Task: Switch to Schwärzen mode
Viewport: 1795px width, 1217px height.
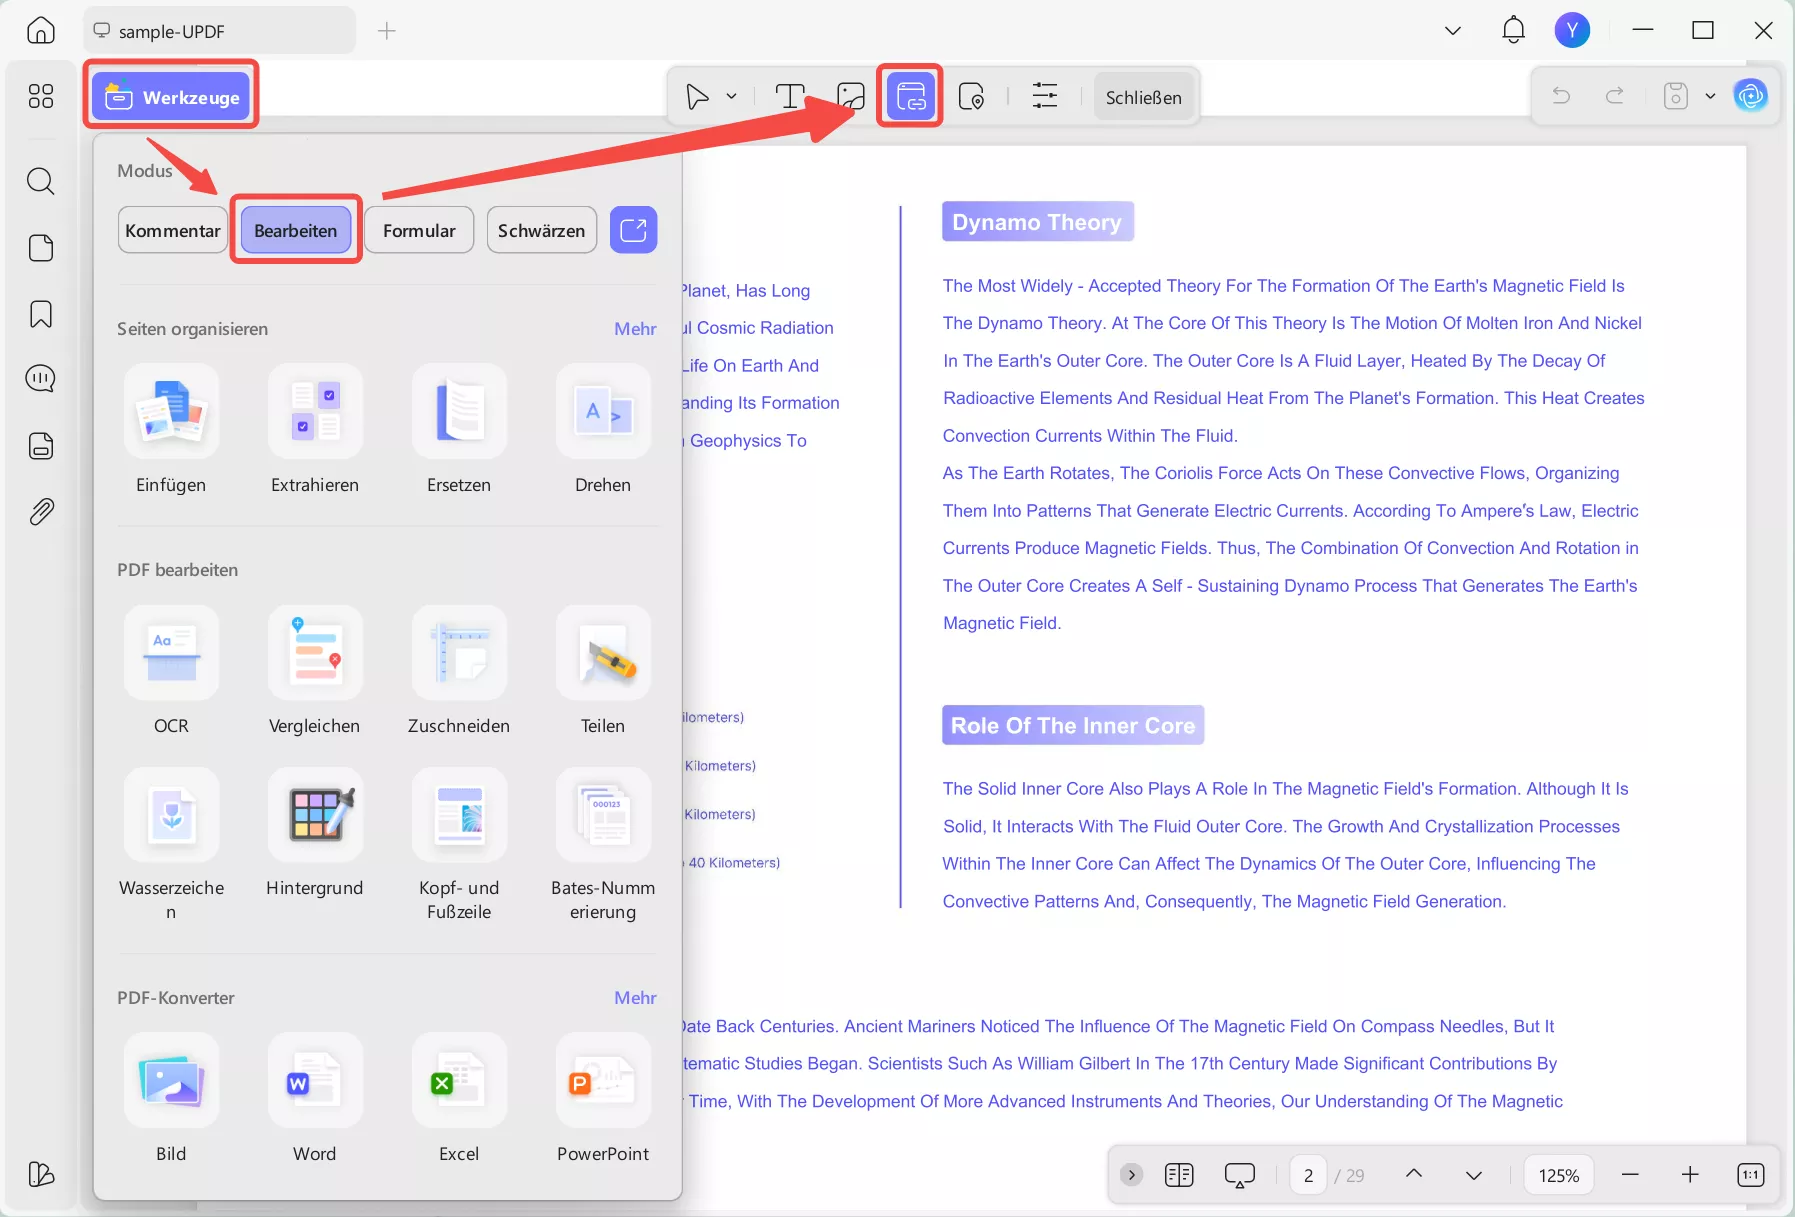Action: pyautogui.click(x=542, y=230)
